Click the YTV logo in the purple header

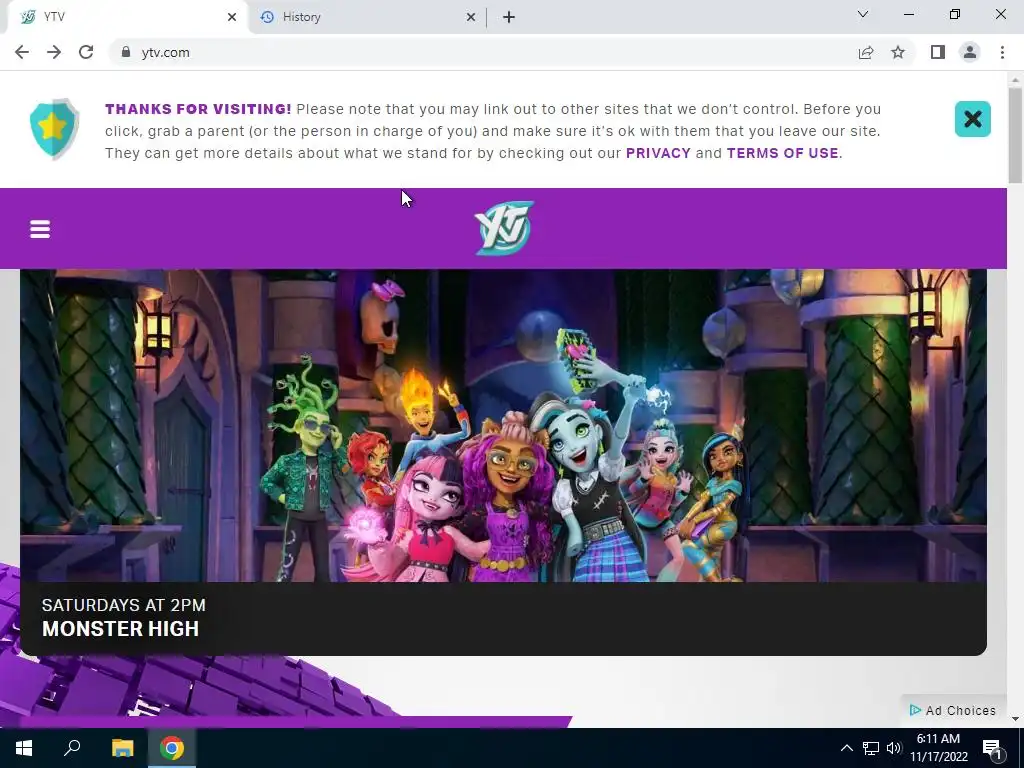point(504,228)
